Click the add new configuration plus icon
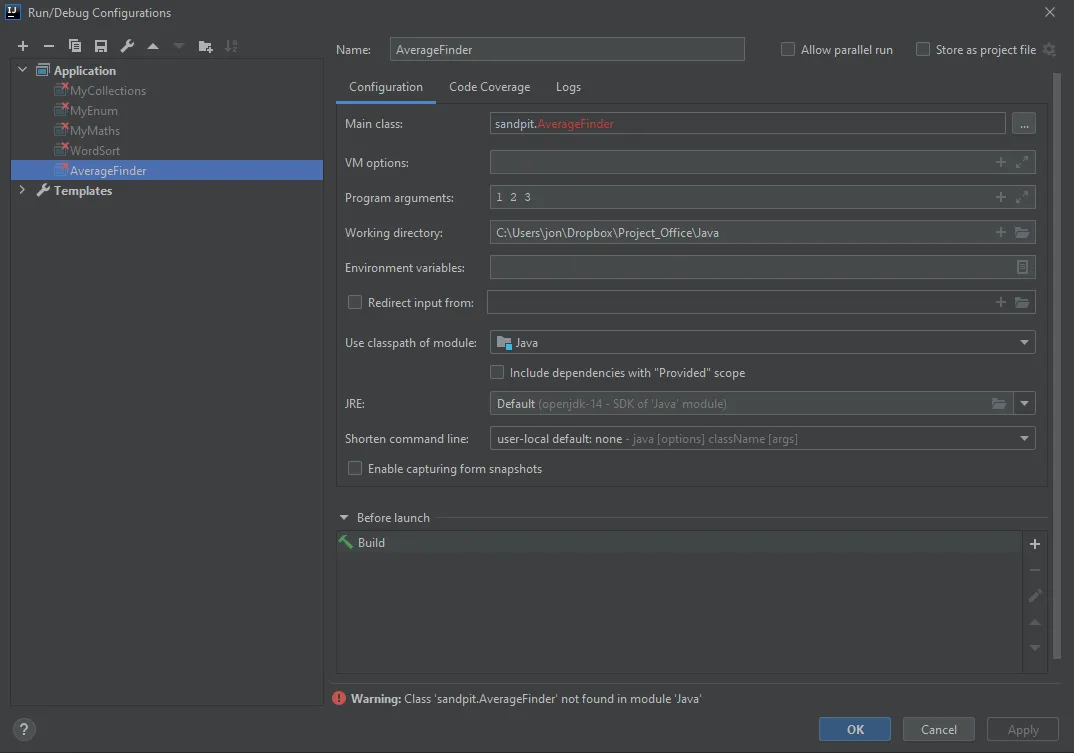This screenshot has height=753, width=1074. pos(23,46)
